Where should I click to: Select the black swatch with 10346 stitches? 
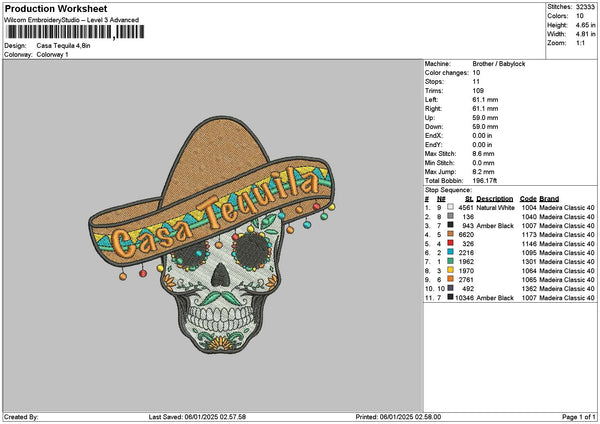pos(452,297)
